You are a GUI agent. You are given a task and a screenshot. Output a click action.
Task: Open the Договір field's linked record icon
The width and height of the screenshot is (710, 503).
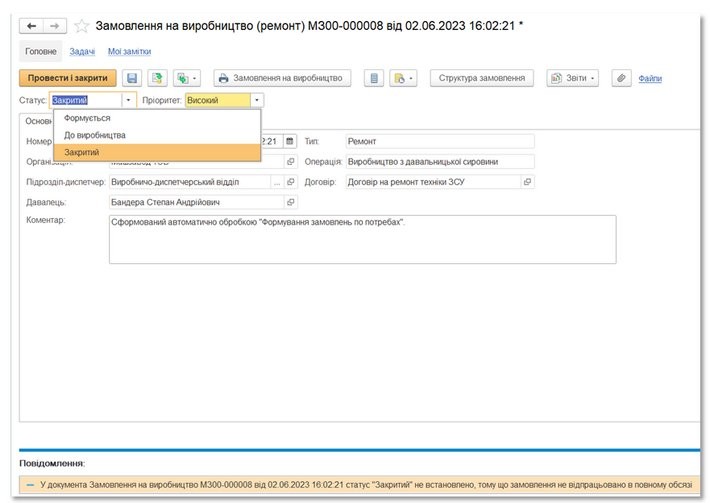click(527, 182)
